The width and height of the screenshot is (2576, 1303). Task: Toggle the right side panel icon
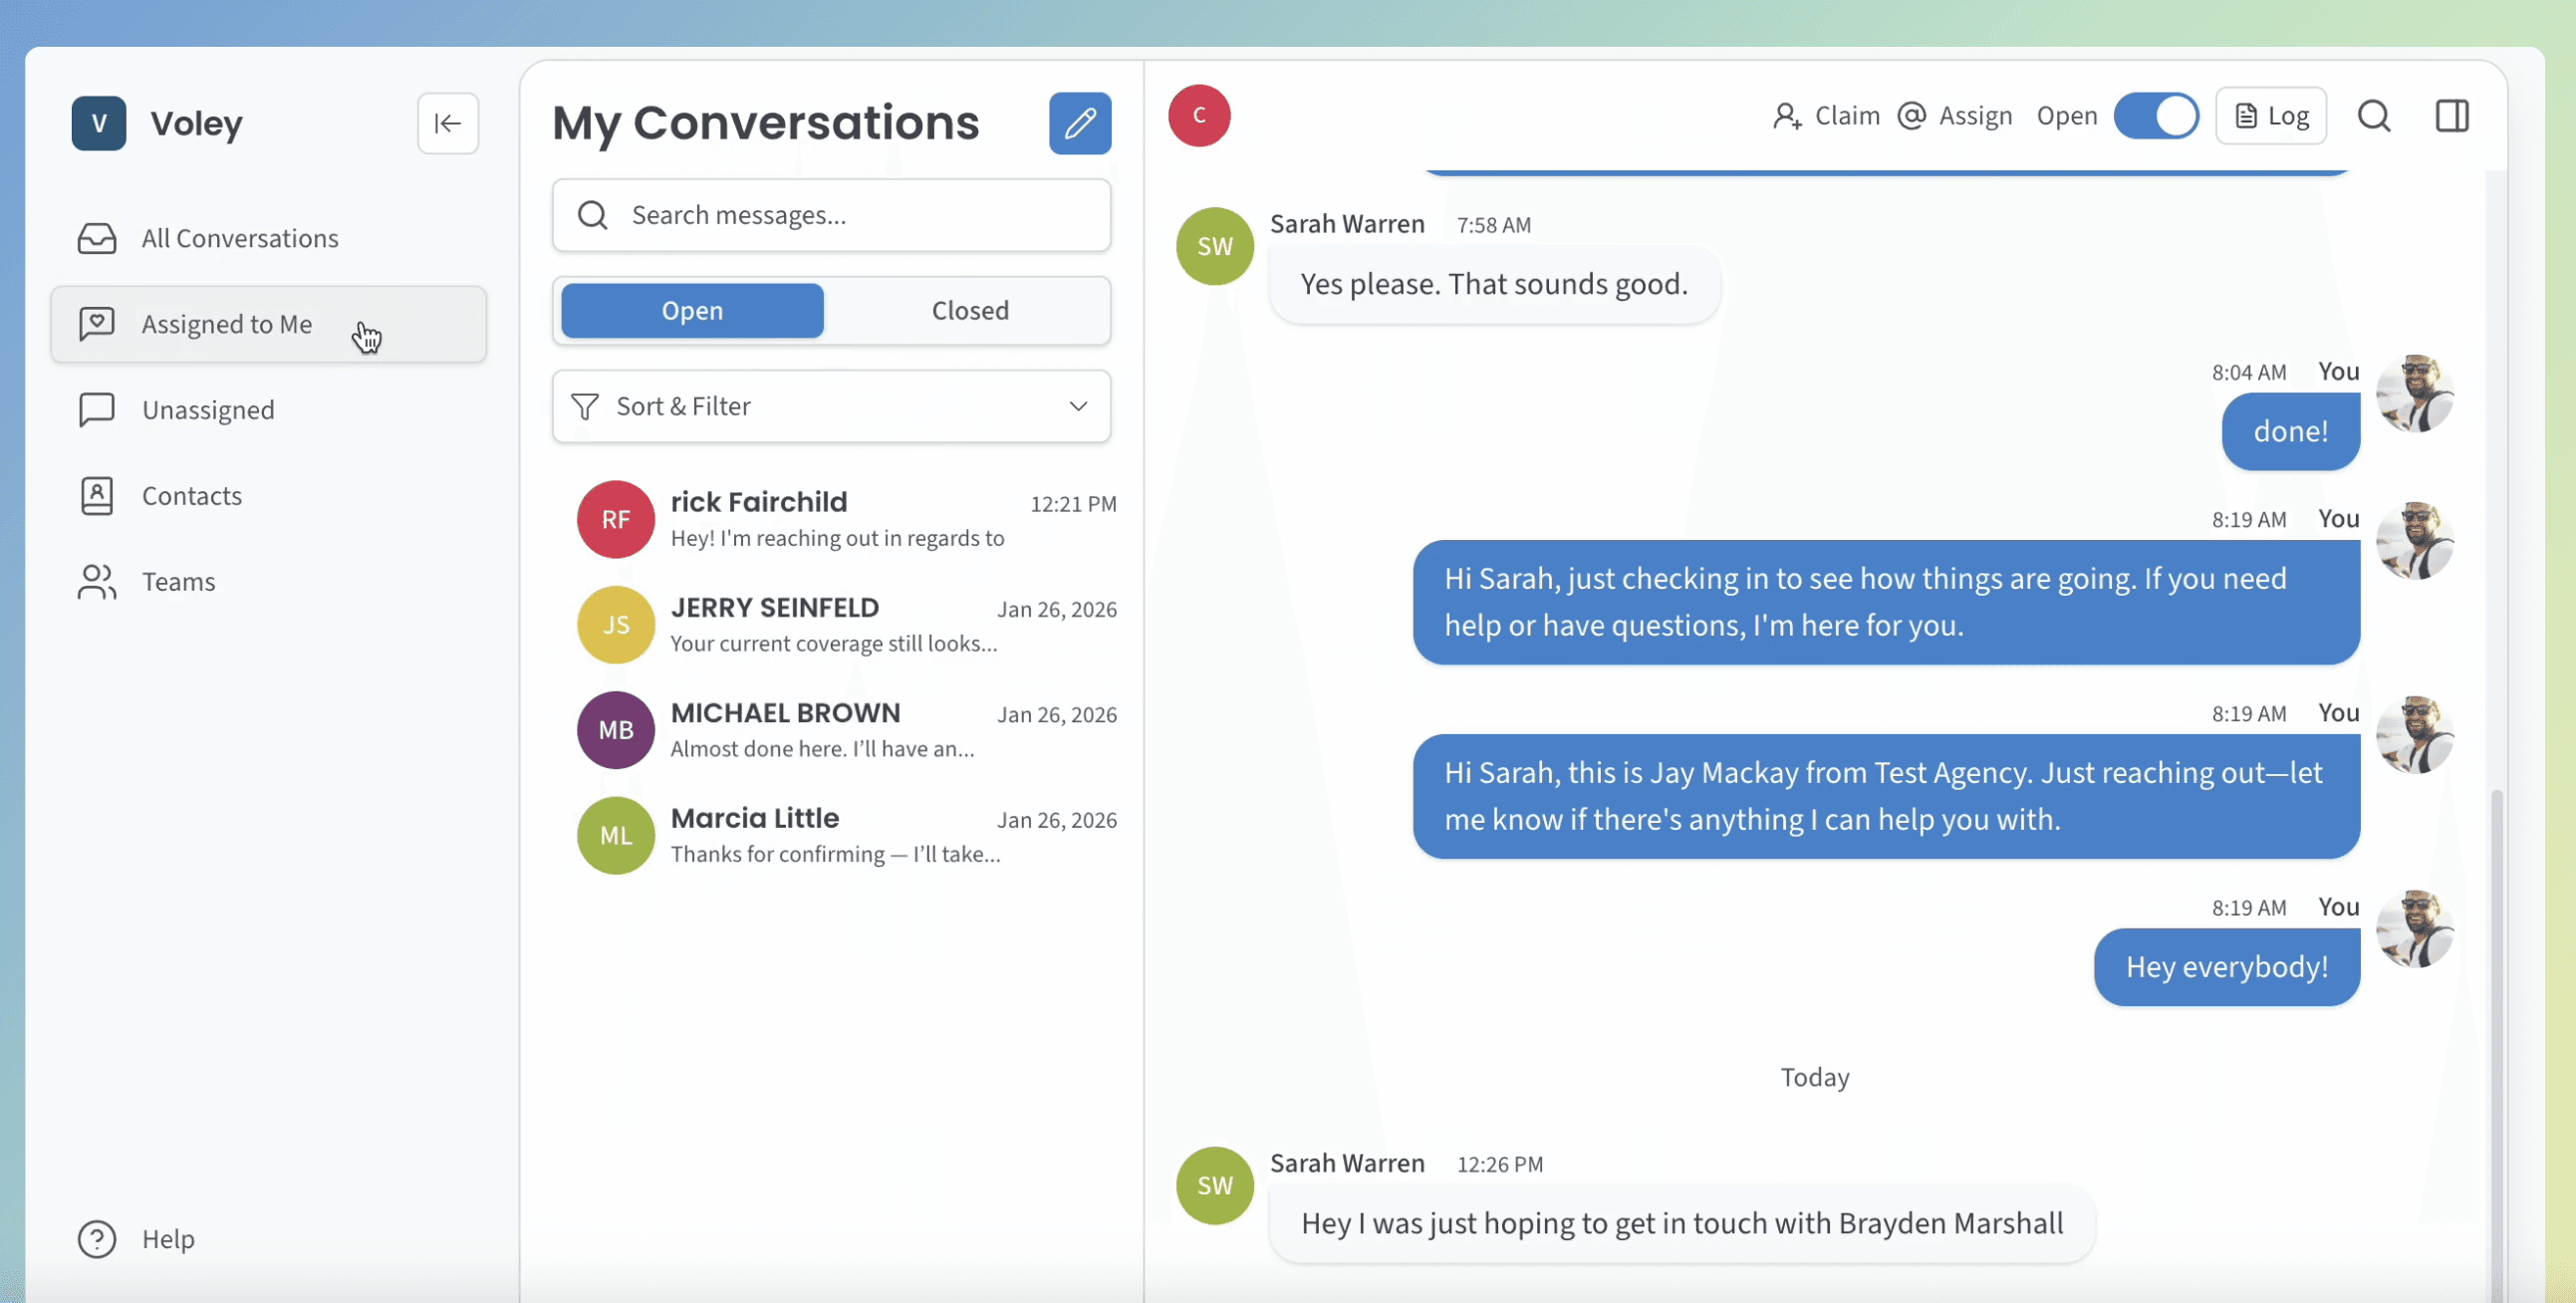[2451, 116]
